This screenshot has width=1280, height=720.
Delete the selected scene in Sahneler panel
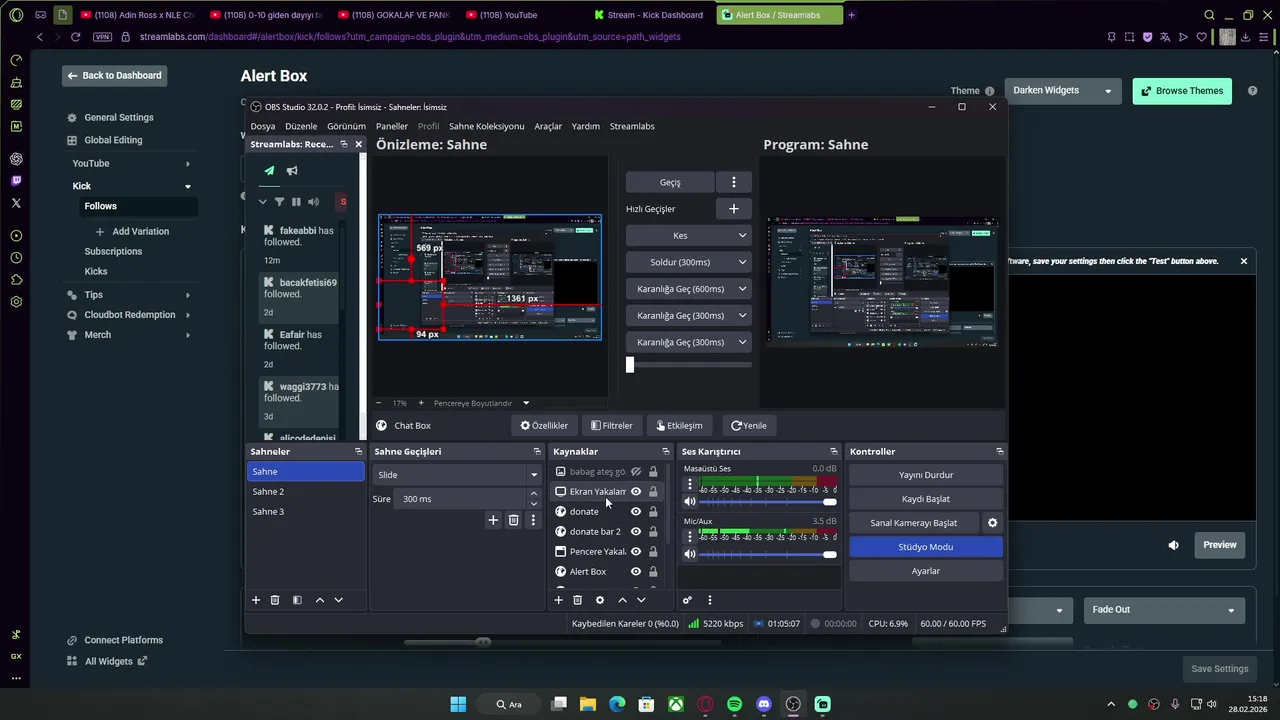[x=275, y=600]
